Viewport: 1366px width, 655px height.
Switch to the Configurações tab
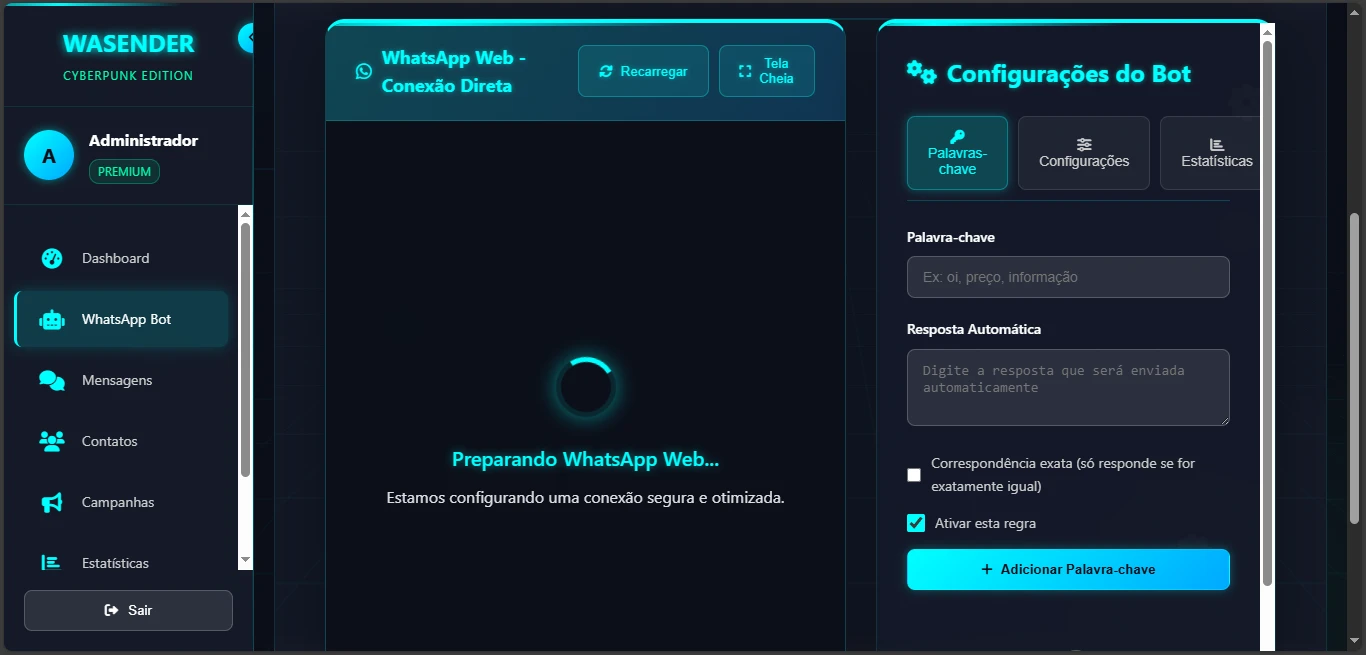(x=1084, y=153)
